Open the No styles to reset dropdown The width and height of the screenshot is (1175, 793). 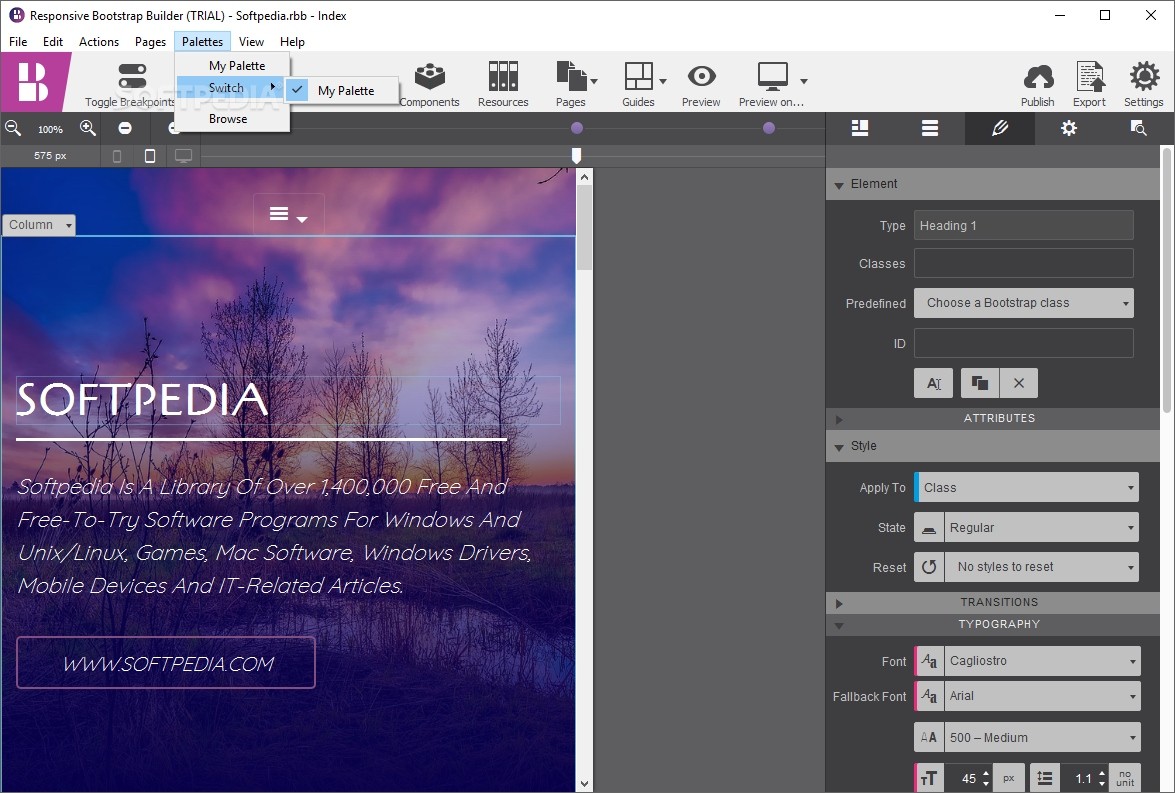click(x=1042, y=567)
